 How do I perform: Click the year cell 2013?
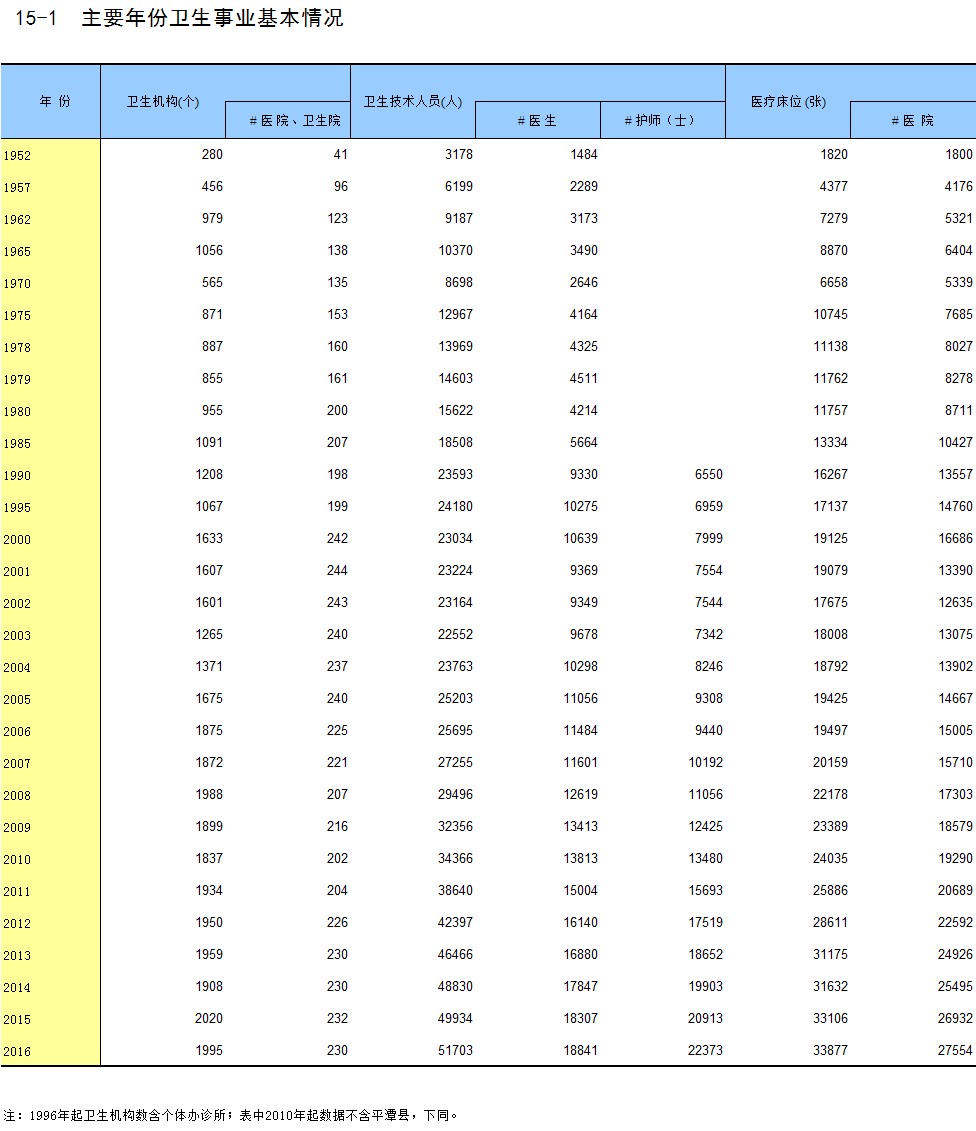(x=17, y=955)
